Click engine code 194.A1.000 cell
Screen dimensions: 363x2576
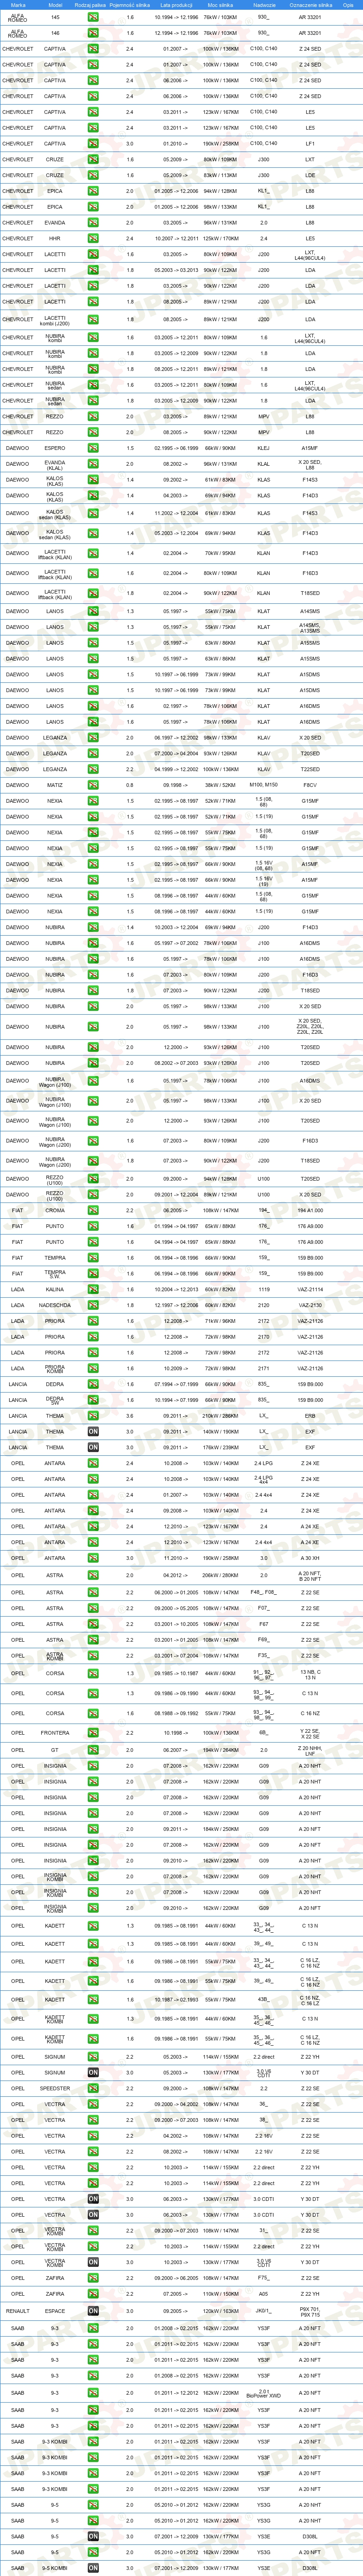coord(310,1210)
